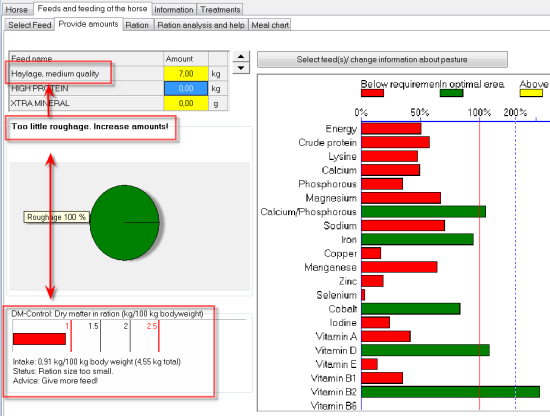Click the Iodine label
Viewport: 550px width, 416px height.
tap(343, 322)
